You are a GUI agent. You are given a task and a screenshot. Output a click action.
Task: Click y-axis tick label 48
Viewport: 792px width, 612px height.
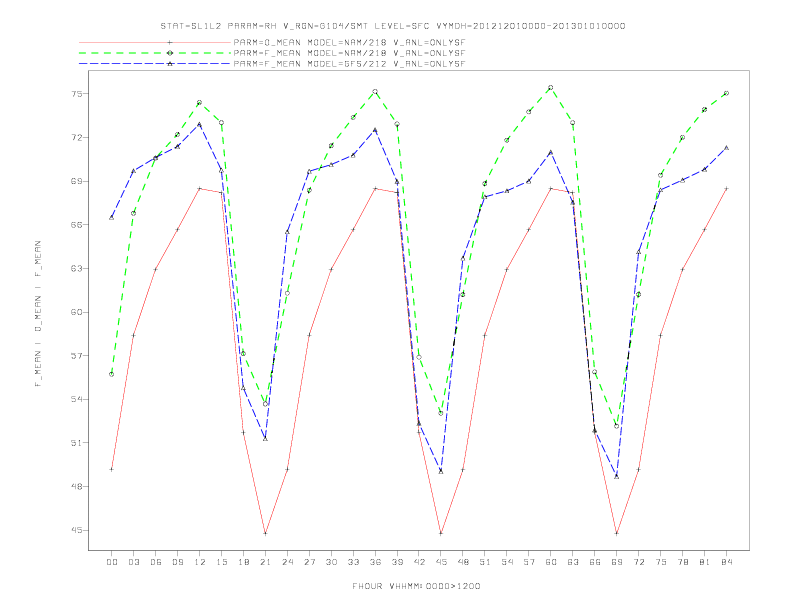pos(77,487)
